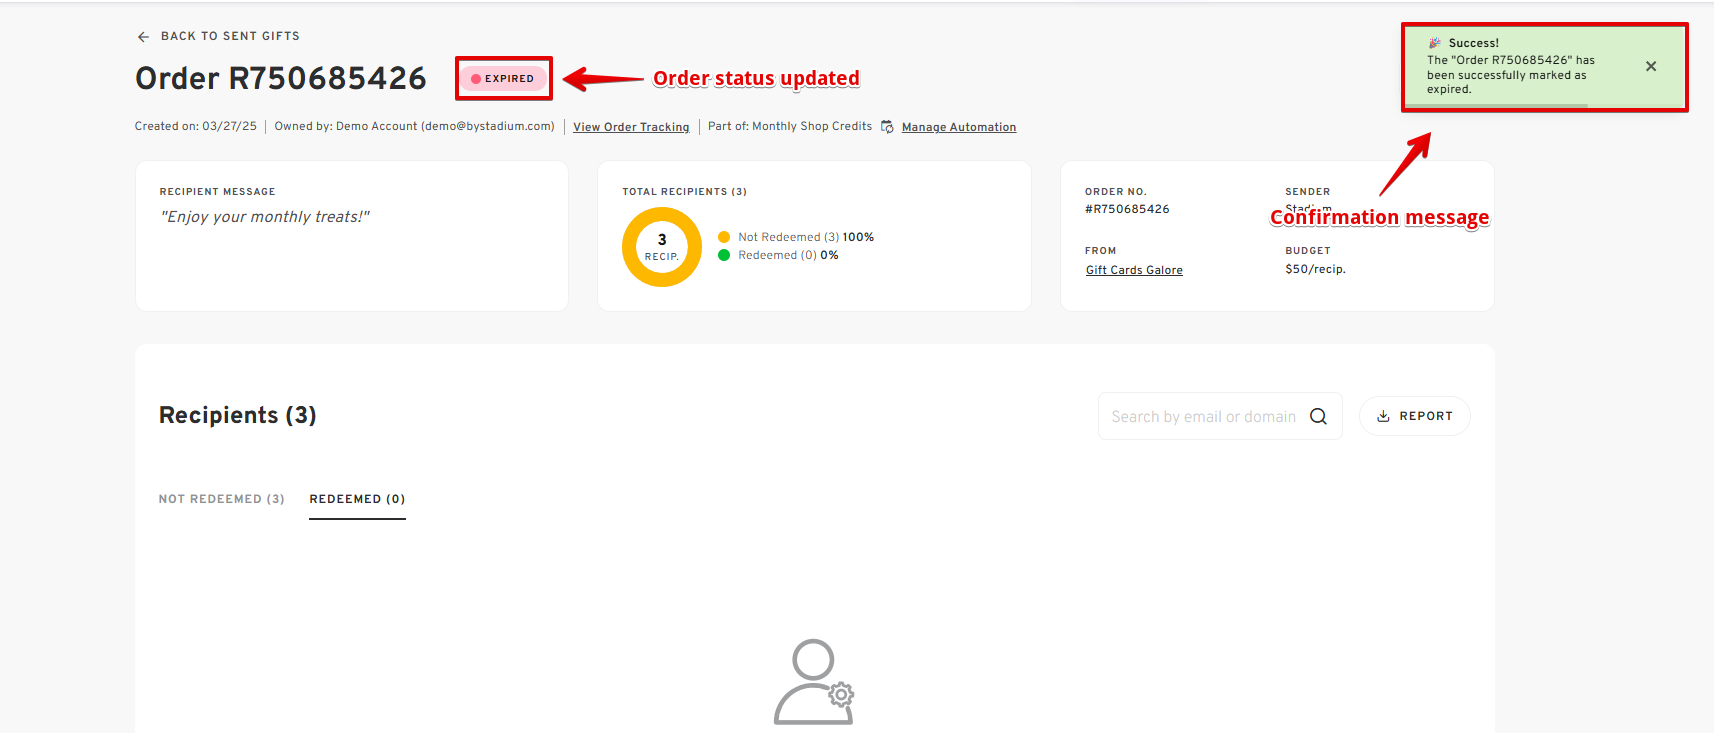The width and height of the screenshot is (1714, 733).
Task: Click the Recipients (3) heading
Action: pyautogui.click(x=238, y=415)
